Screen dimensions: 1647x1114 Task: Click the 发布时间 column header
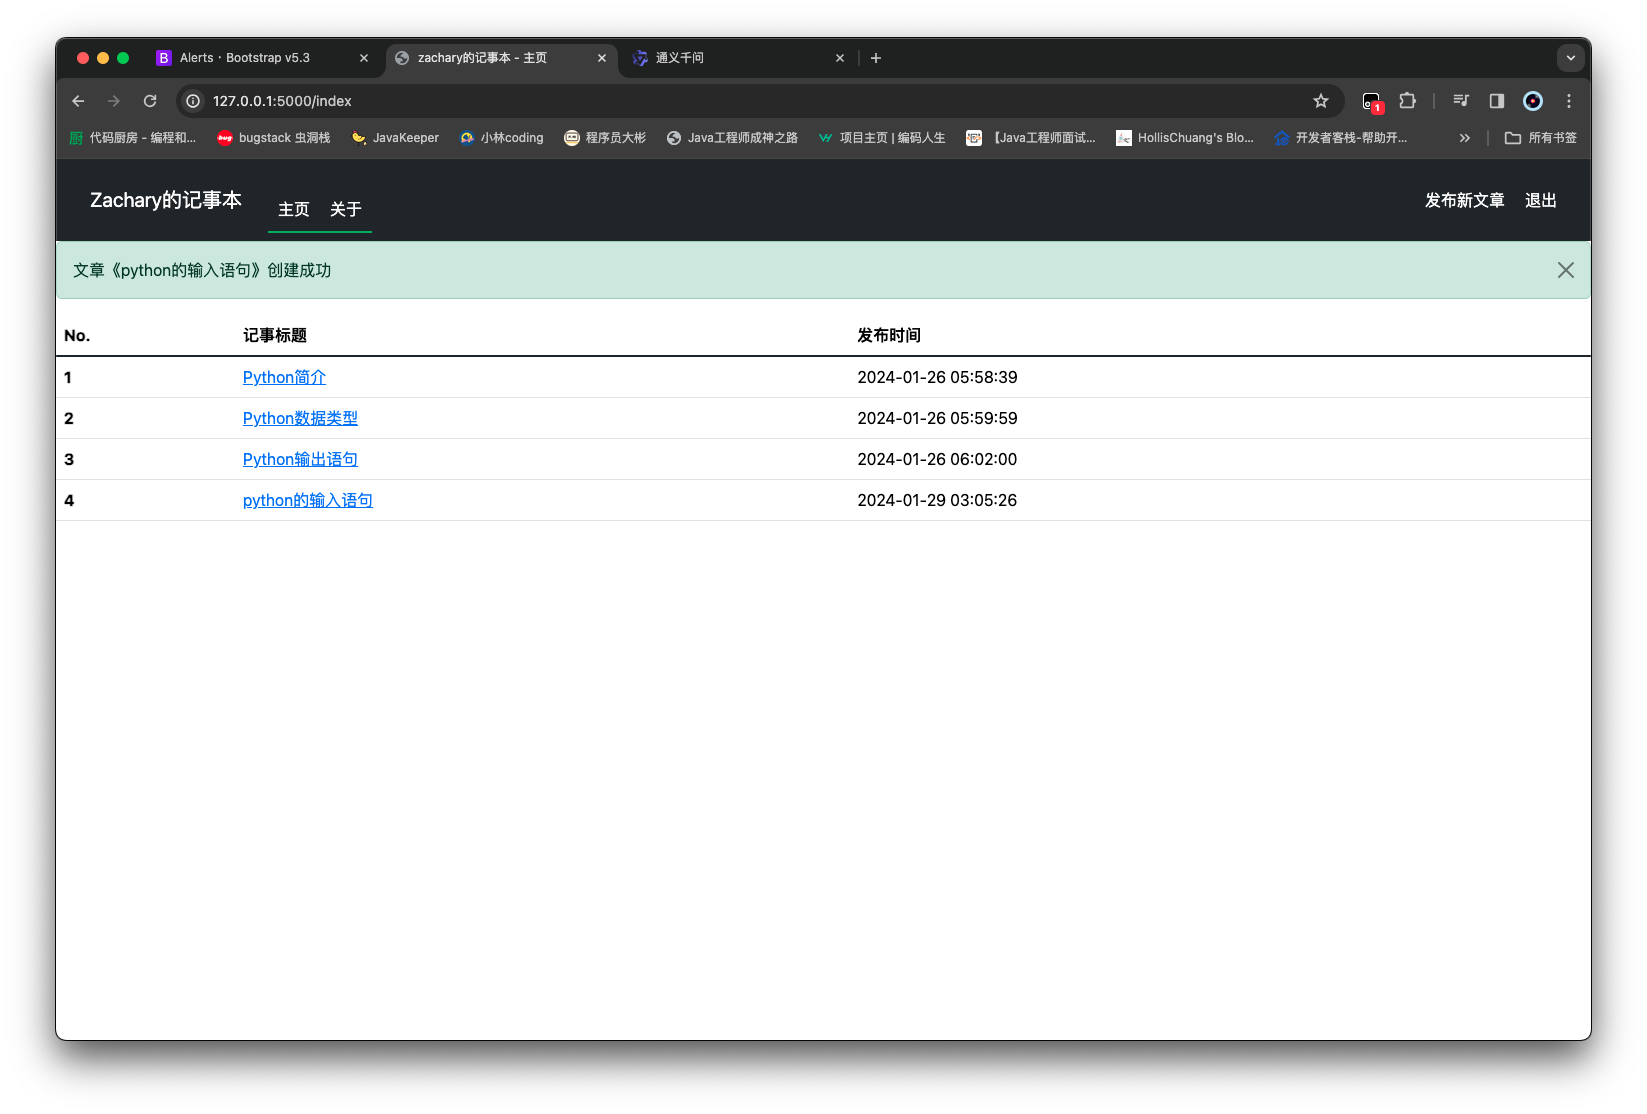pos(889,335)
